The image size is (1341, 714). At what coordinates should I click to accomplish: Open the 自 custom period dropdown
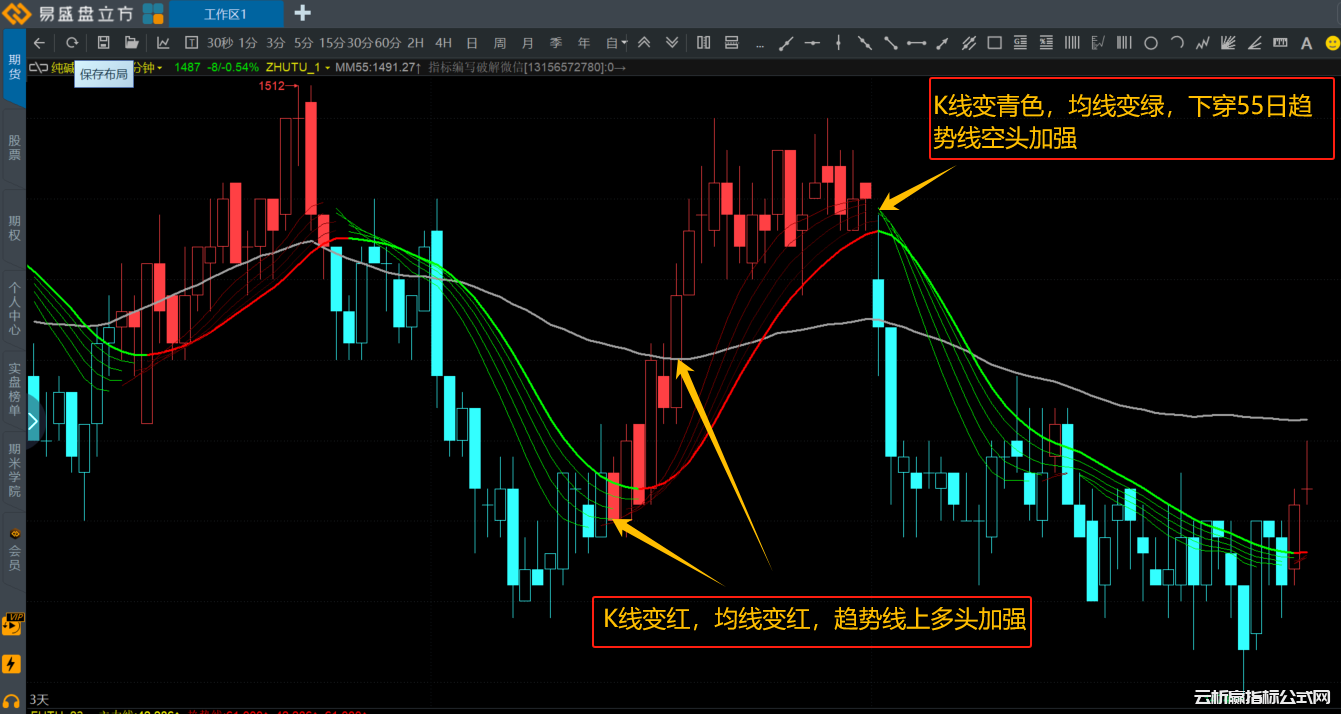616,43
